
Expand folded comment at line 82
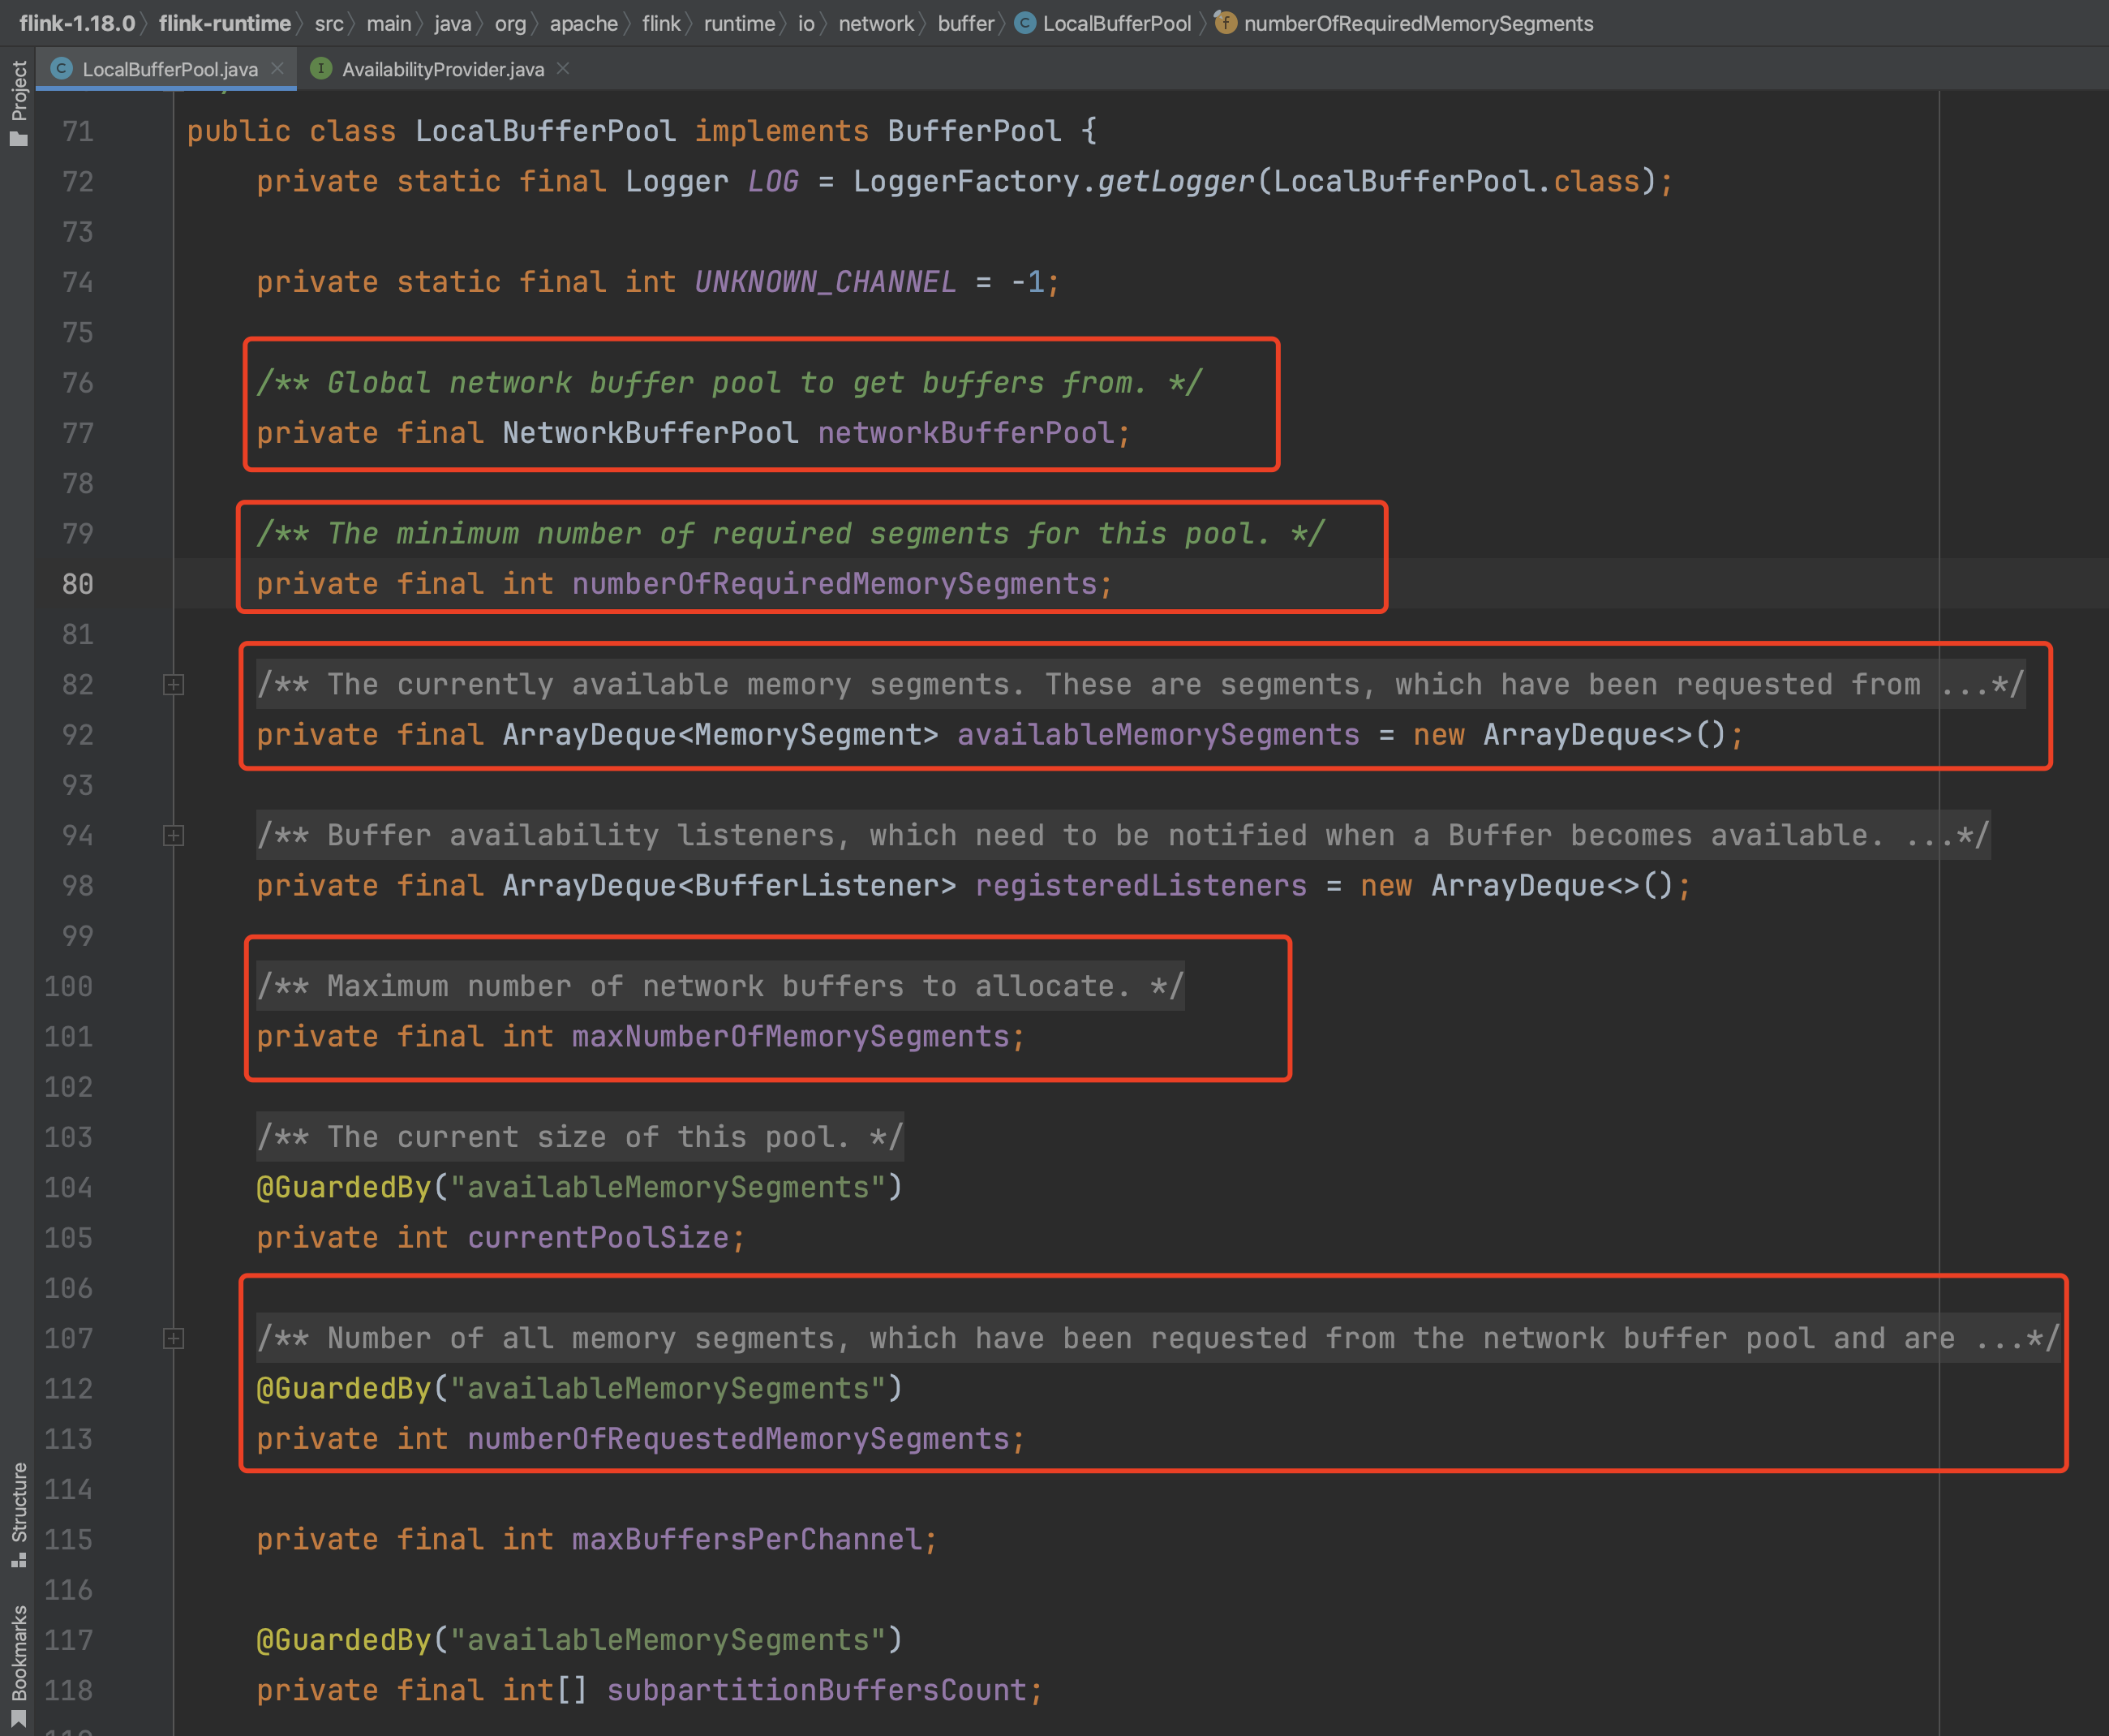(x=173, y=685)
